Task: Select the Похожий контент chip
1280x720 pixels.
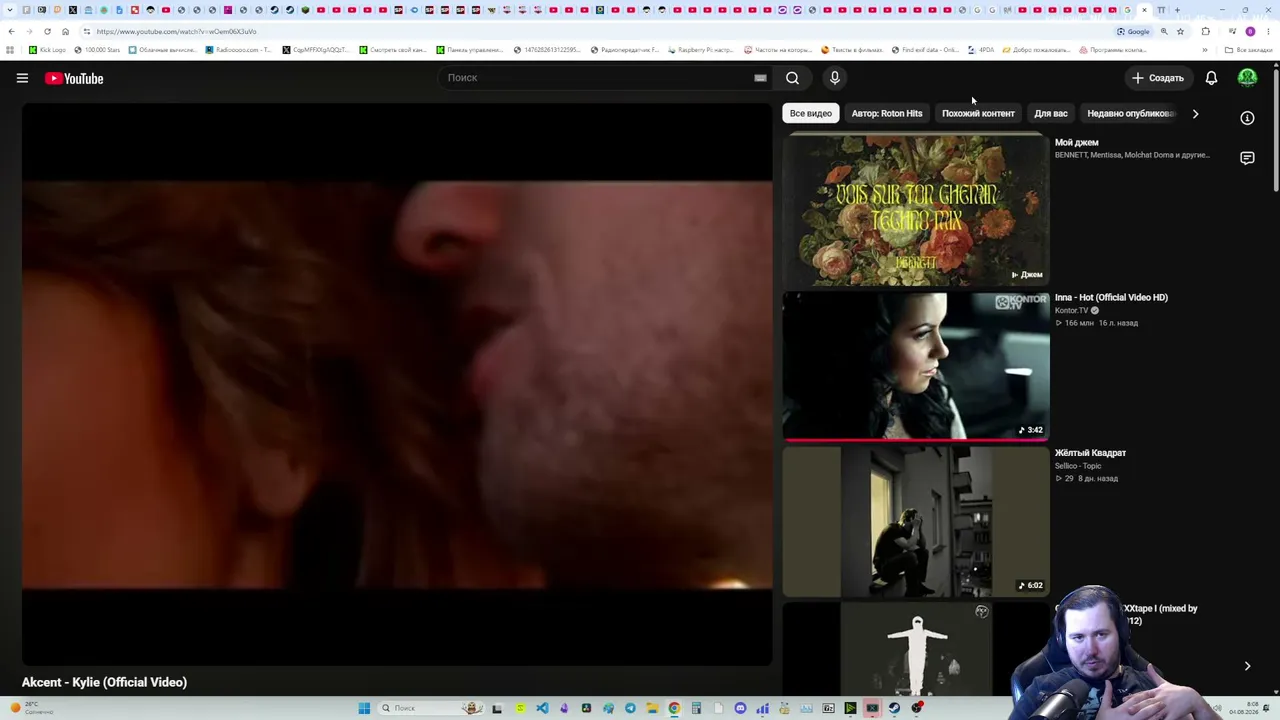Action: pos(978,113)
